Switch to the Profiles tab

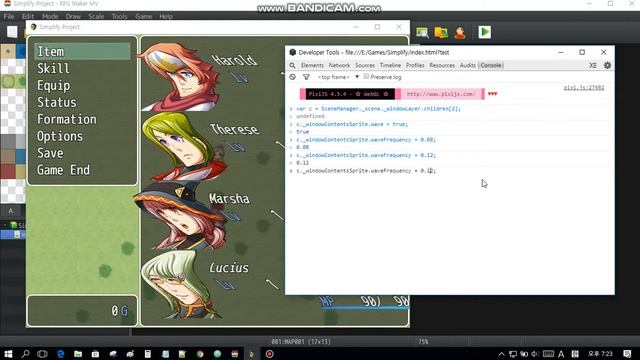point(415,65)
